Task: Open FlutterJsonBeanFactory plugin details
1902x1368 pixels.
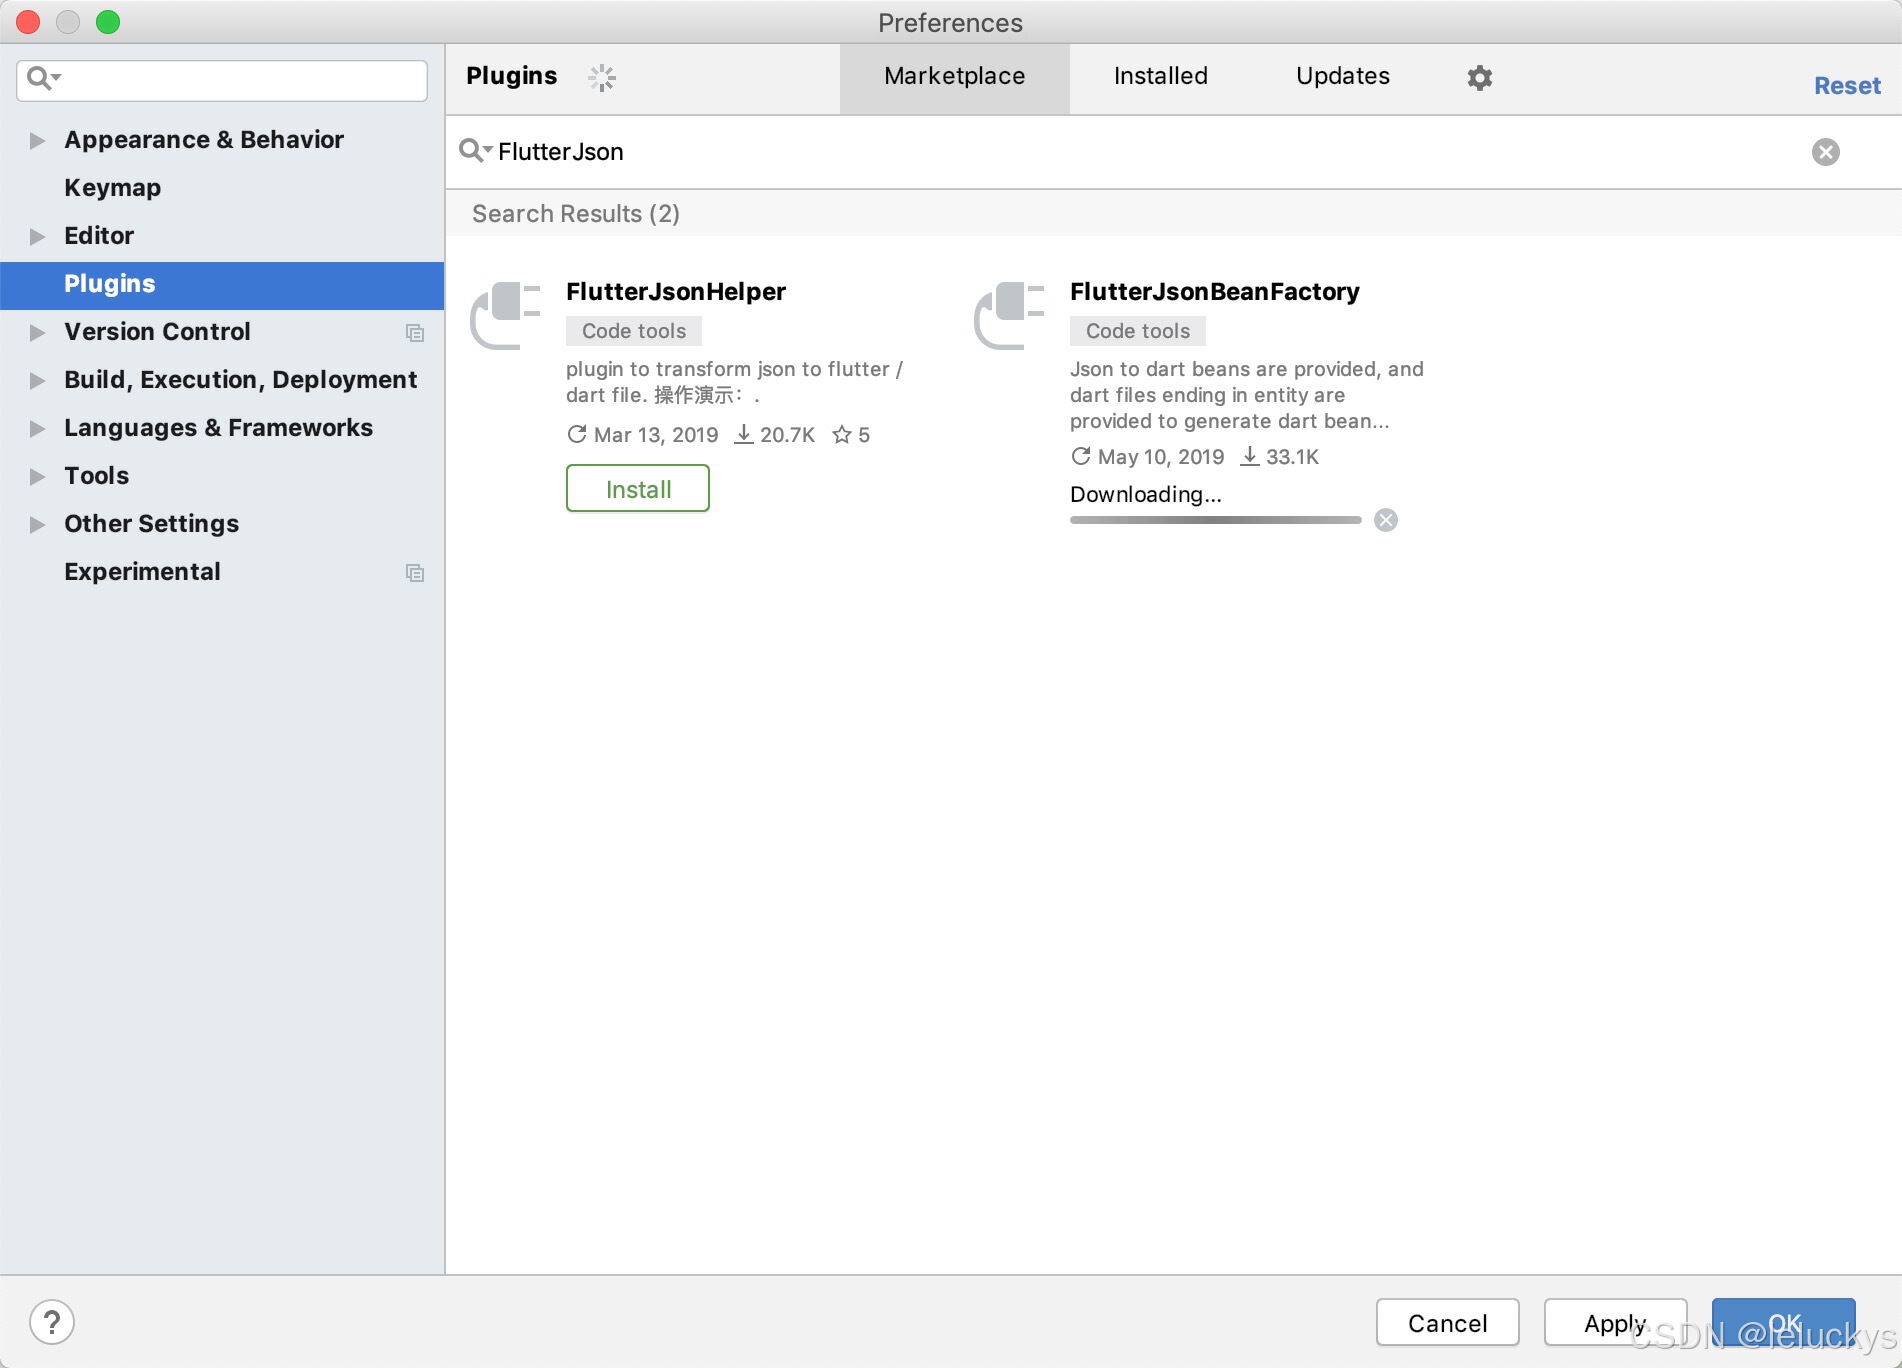Action: 1214,292
